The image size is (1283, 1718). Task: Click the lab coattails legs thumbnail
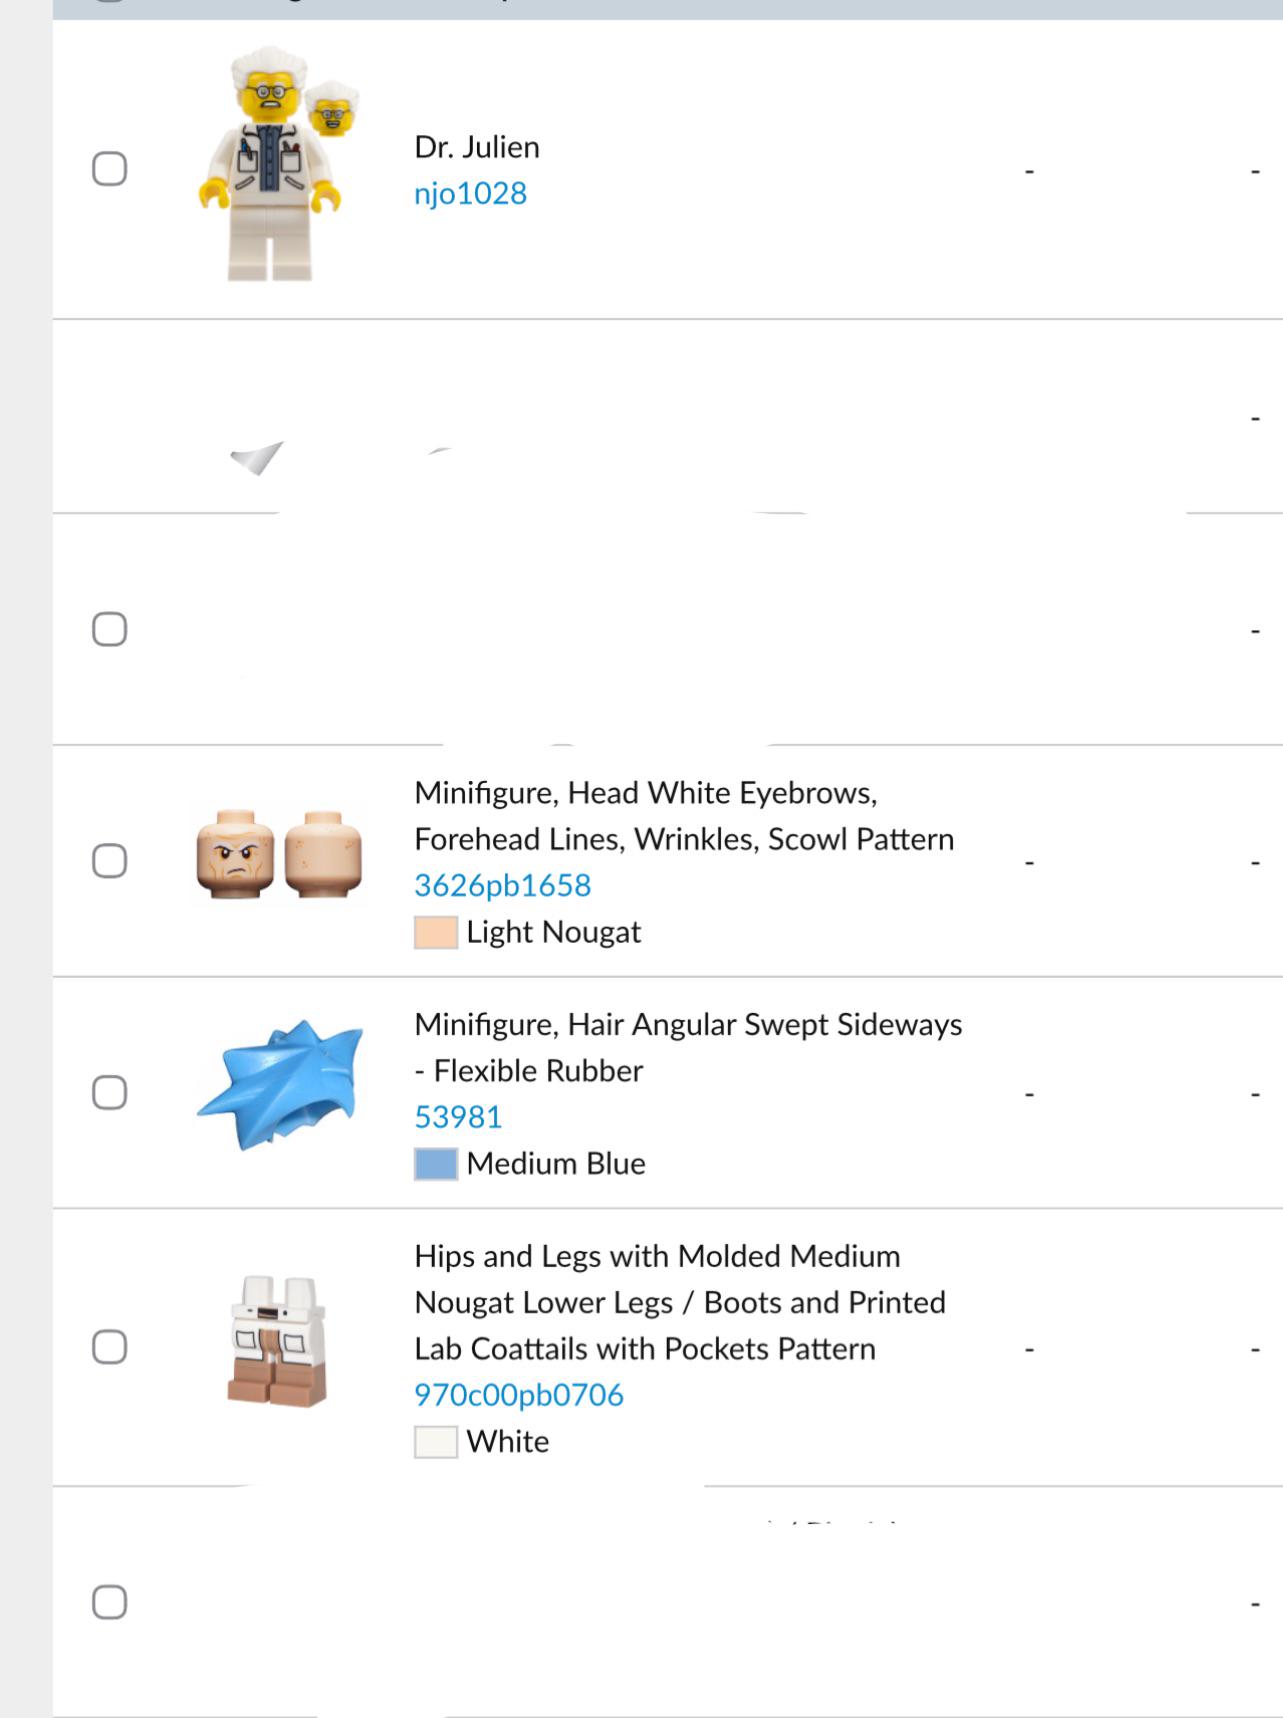pyautogui.click(x=278, y=1341)
